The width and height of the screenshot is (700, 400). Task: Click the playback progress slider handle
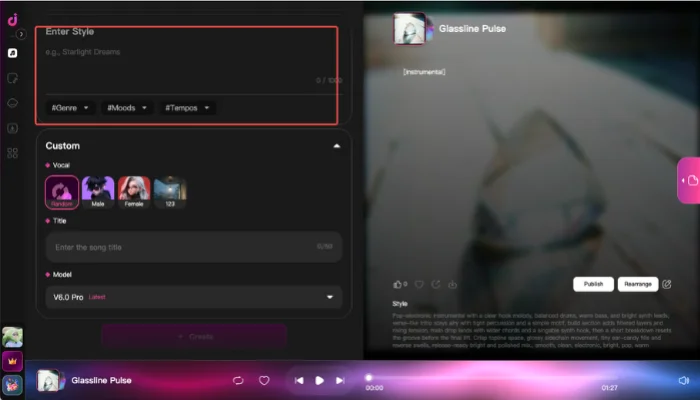[368, 378]
